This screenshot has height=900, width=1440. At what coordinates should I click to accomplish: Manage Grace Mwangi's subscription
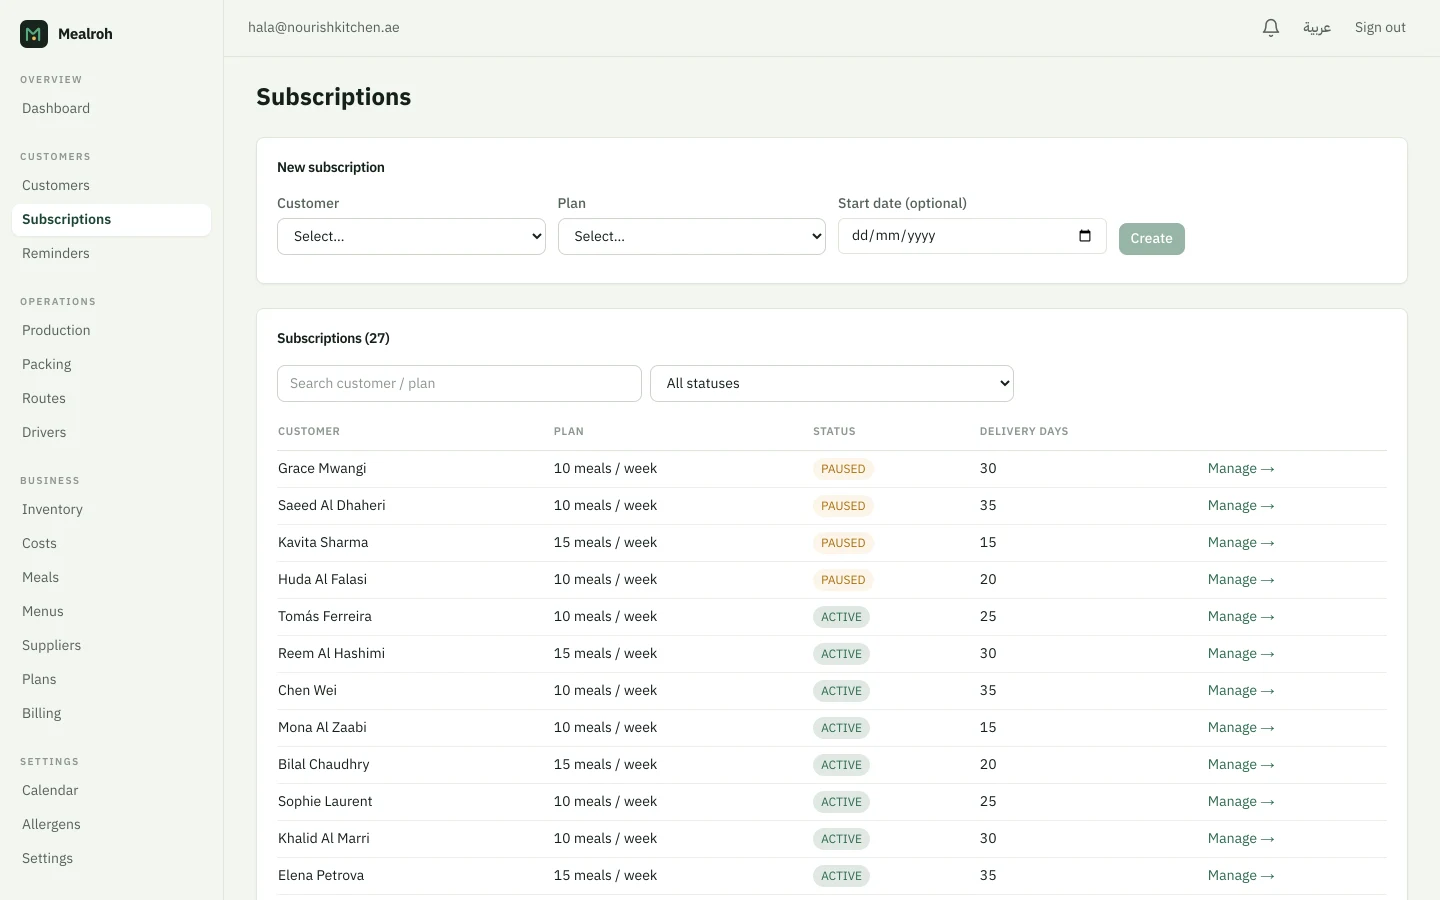click(x=1241, y=469)
